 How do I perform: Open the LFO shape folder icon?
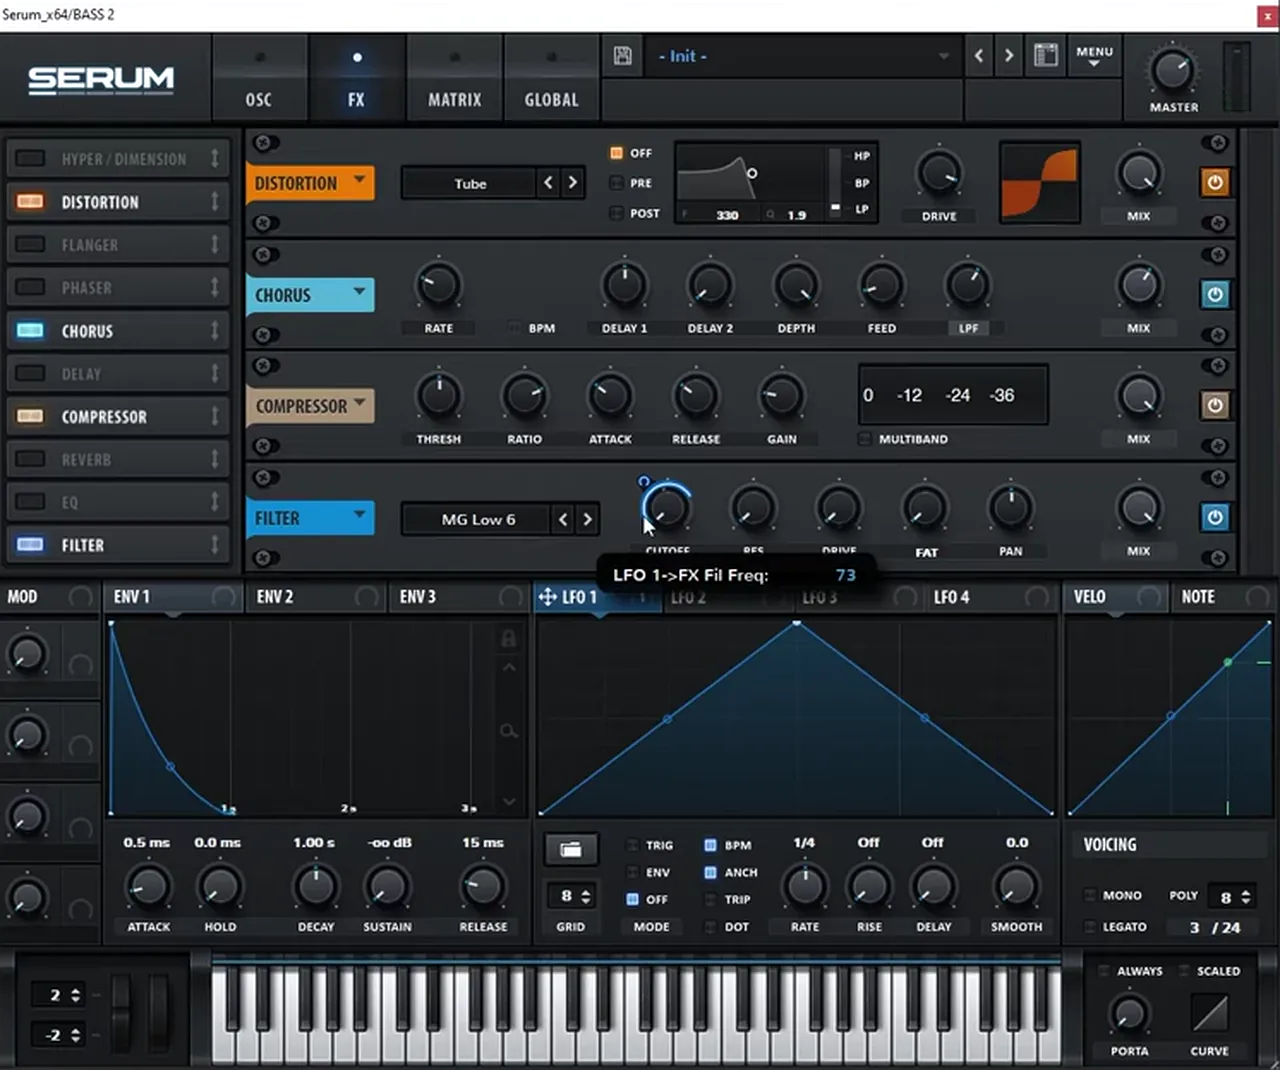click(571, 850)
